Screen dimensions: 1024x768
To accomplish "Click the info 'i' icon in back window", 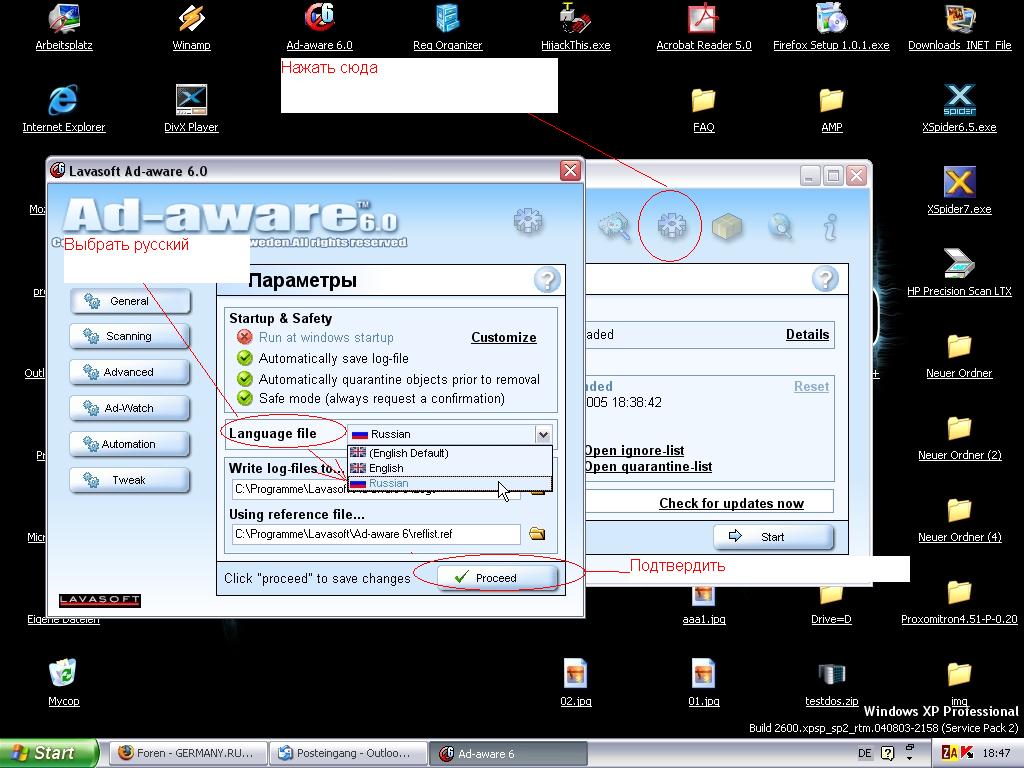I will (830, 227).
